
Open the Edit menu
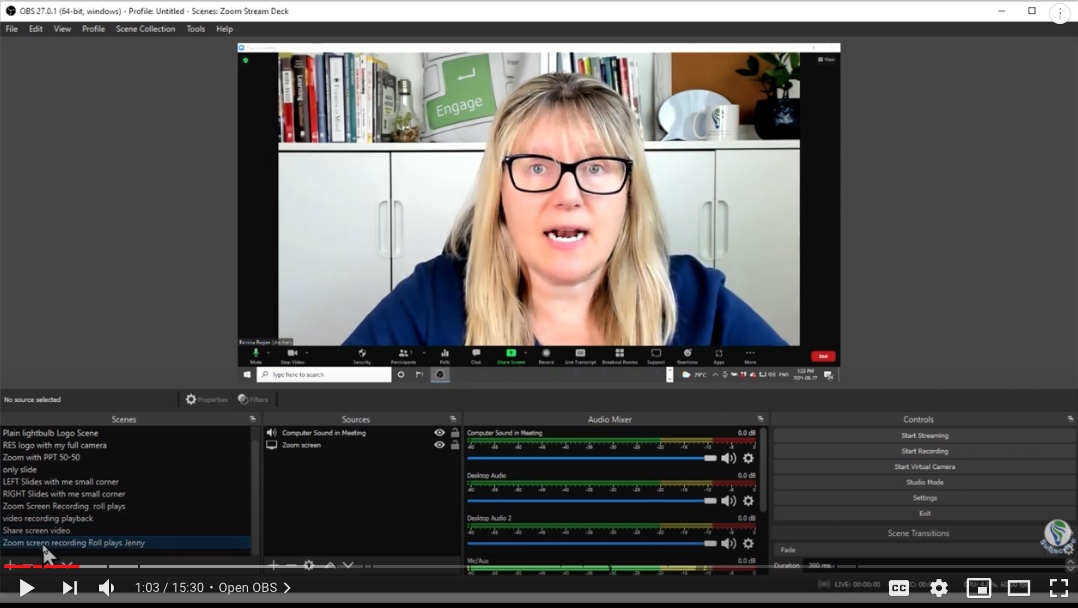[36, 29]
